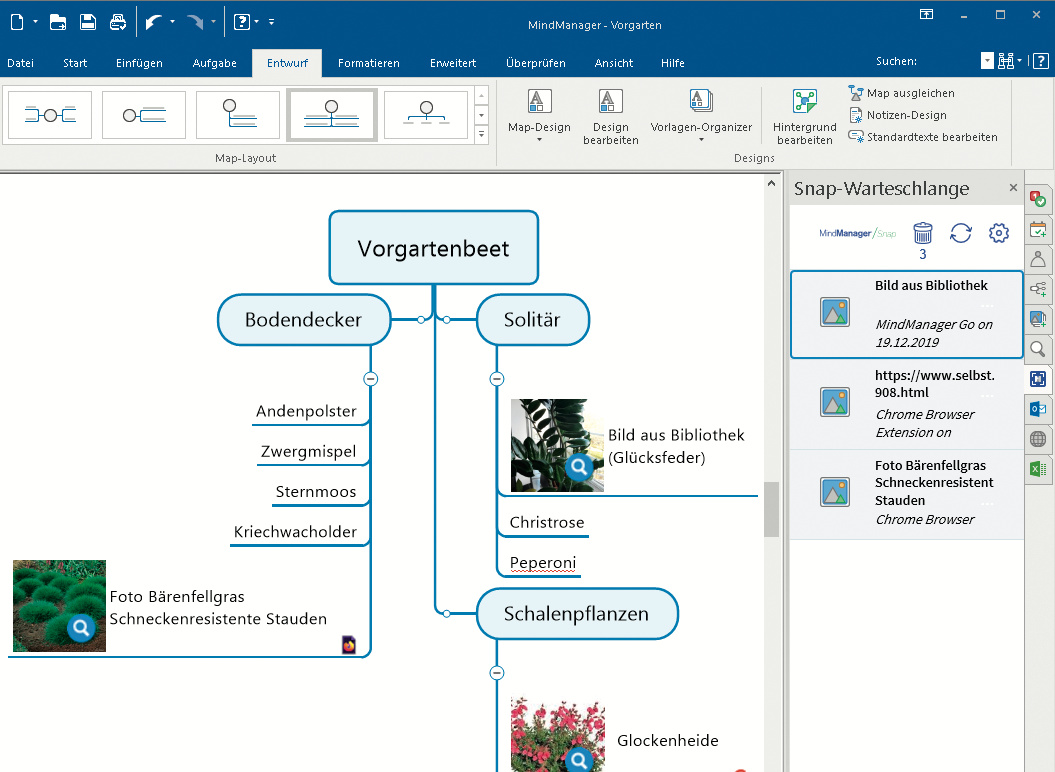Open a file with the folder icon
Screen dimensions: 1055x772
pyautogui.click(x=58, y=22)
